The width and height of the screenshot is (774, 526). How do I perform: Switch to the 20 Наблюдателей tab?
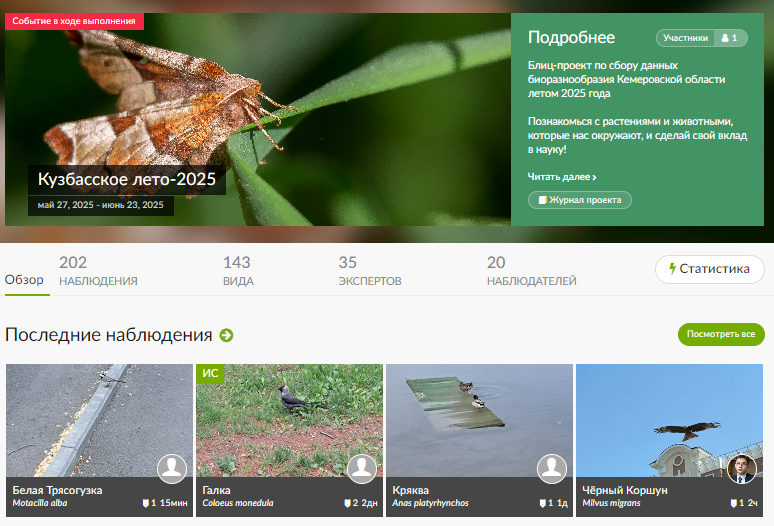[x=532, y=270]
